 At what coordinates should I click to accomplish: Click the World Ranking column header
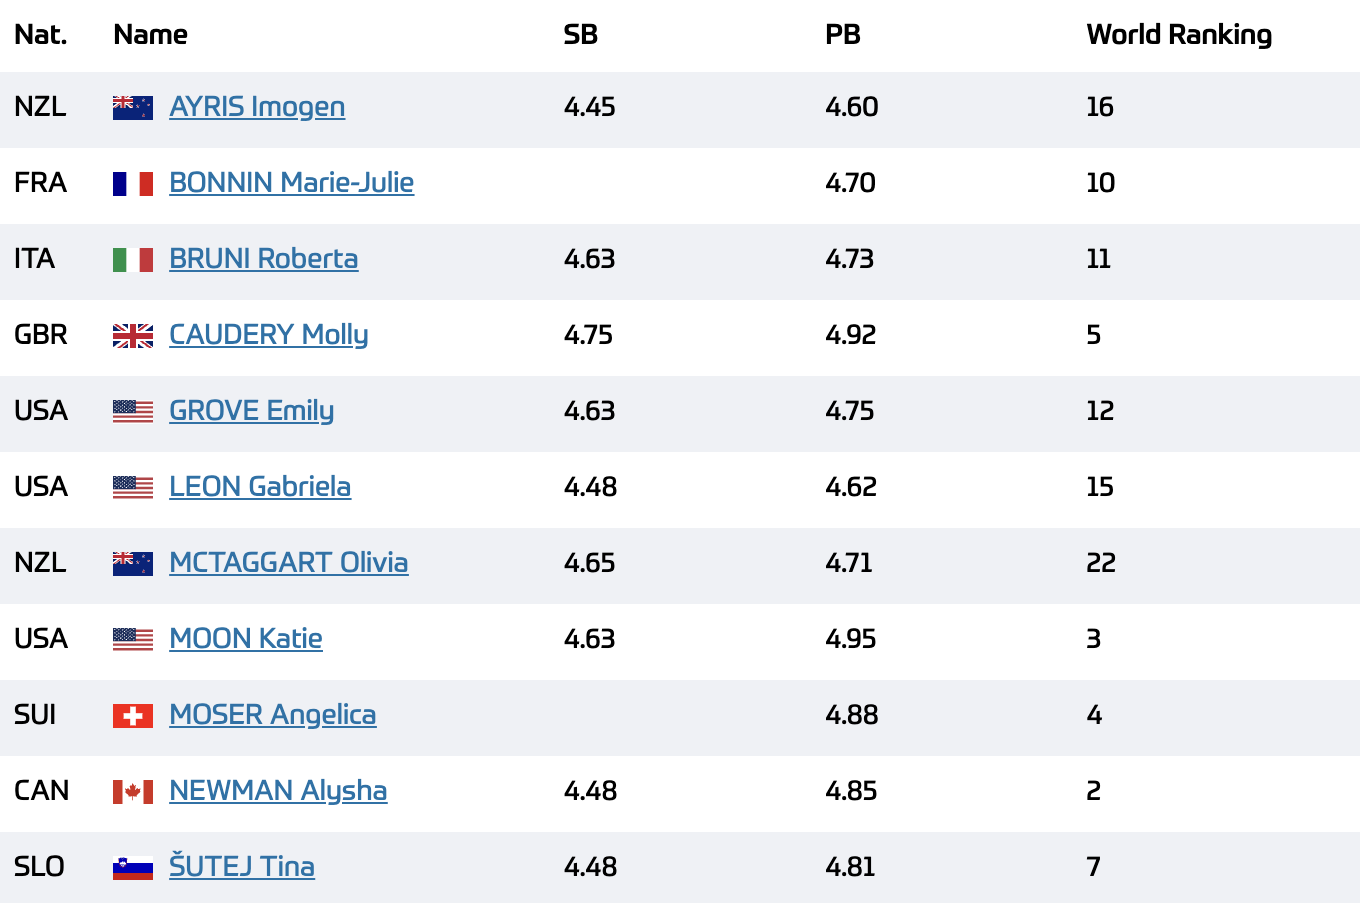point(1179,35)
